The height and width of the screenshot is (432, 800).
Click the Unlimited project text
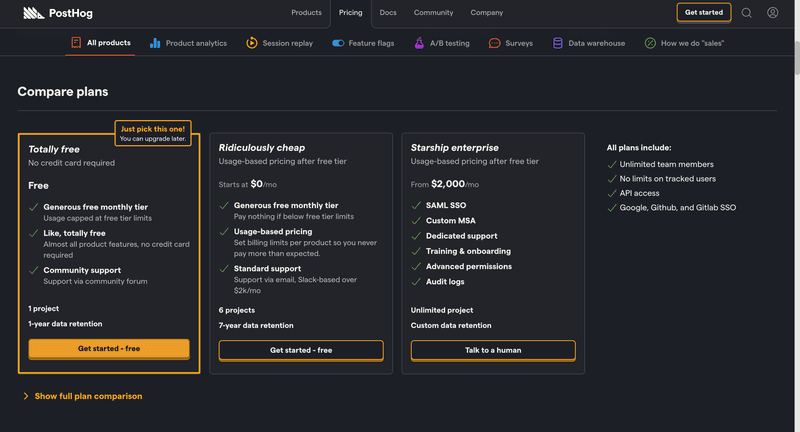tap(442, 310)
